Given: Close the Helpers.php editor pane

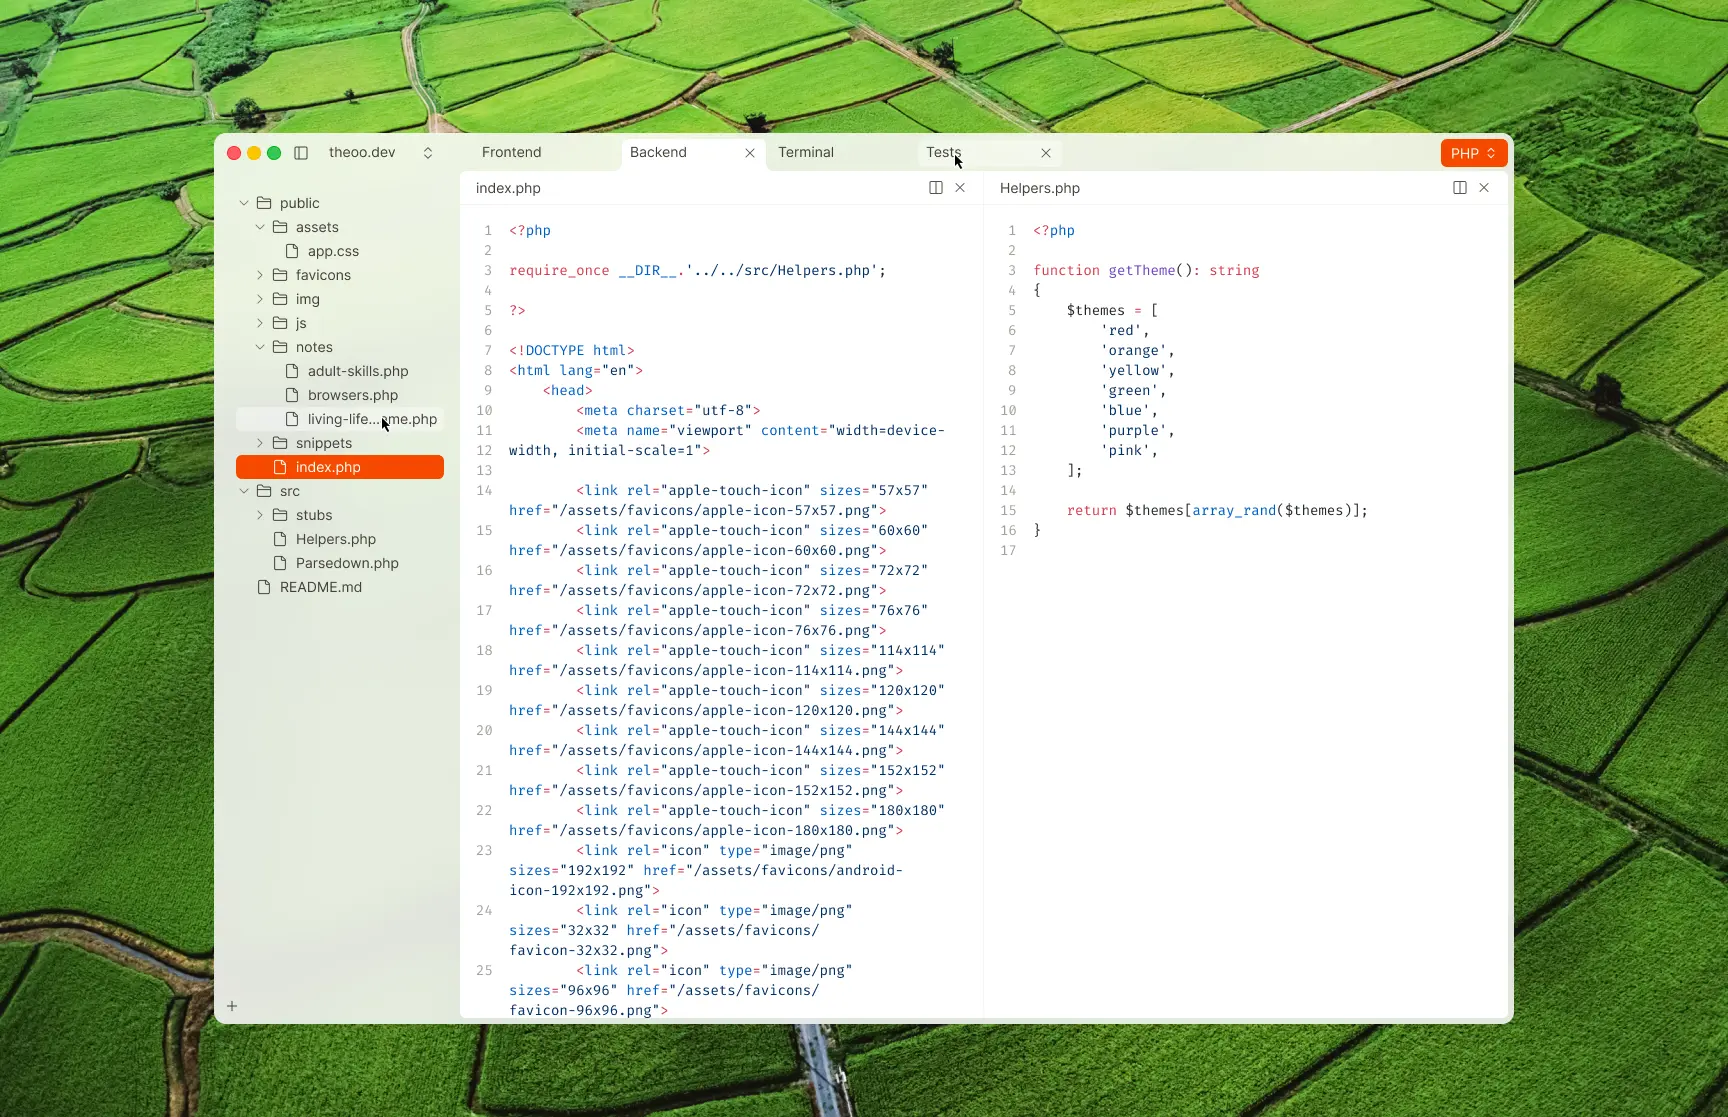Looking at the screenshot, I should (x=1484, y=187).
